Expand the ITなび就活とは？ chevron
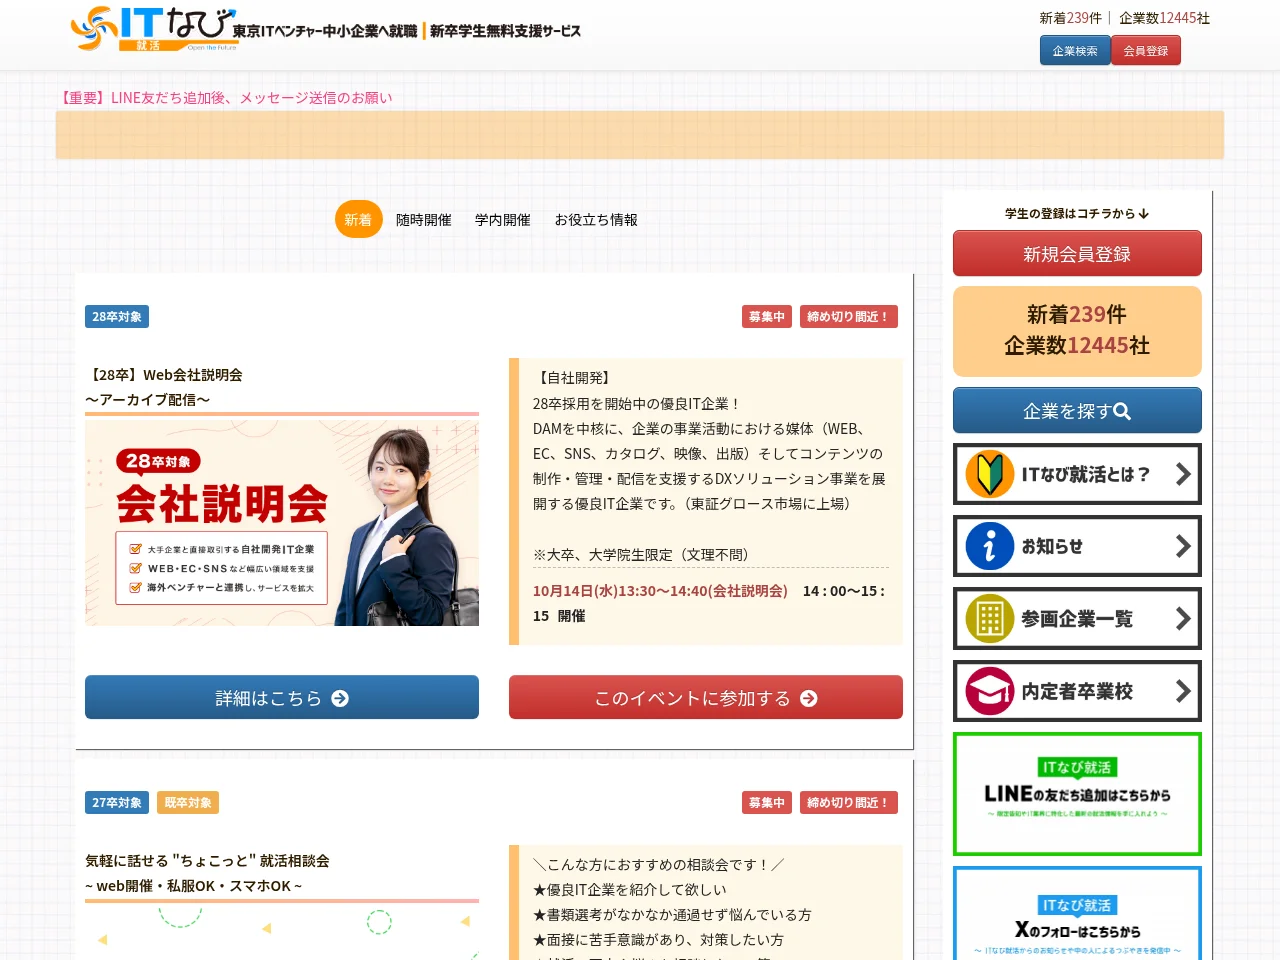This screenshot has height=960, width=1280. click(x=1183, y=474)
